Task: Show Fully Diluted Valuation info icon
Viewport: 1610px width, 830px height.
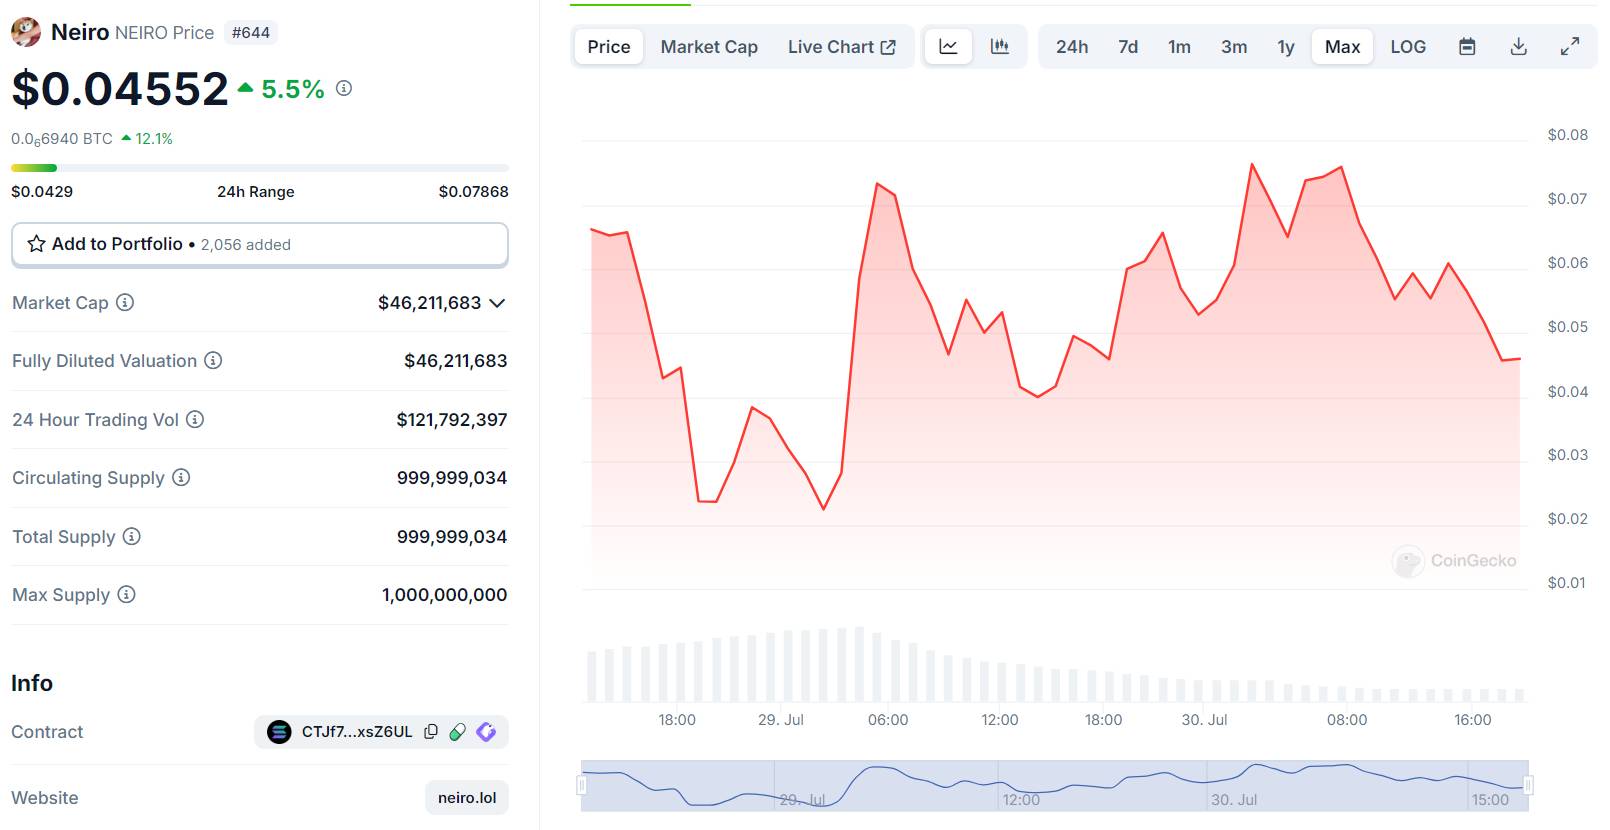Action: [213, 360]
